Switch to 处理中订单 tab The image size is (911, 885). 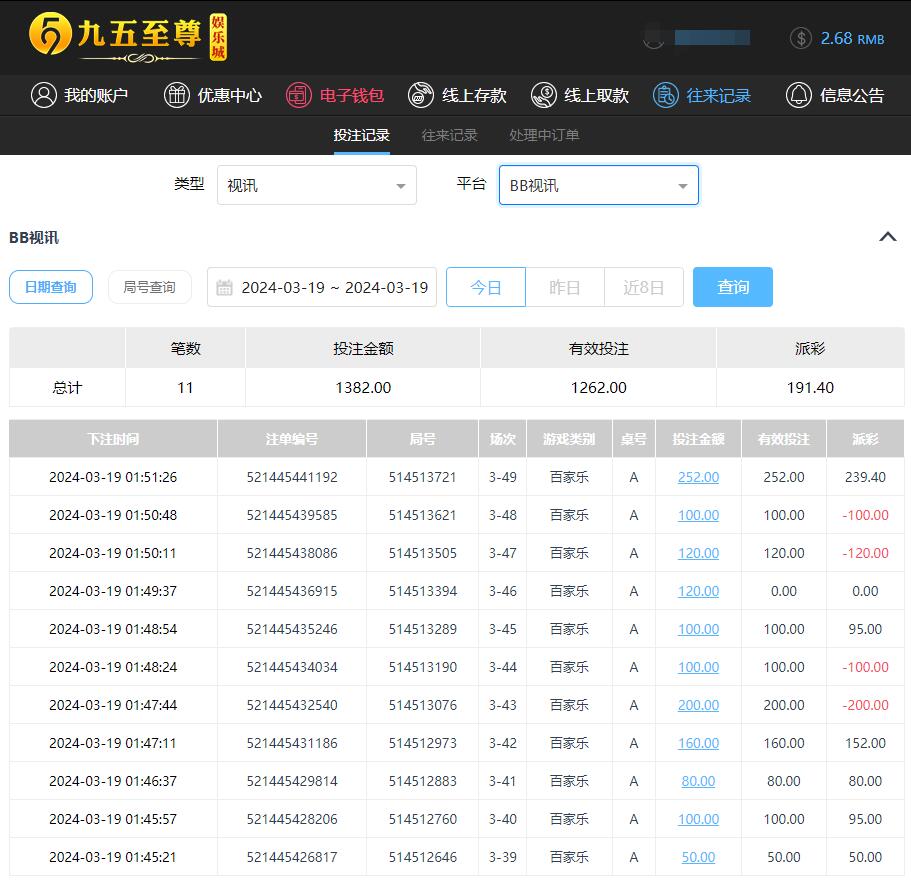click(x=544, y=135)
